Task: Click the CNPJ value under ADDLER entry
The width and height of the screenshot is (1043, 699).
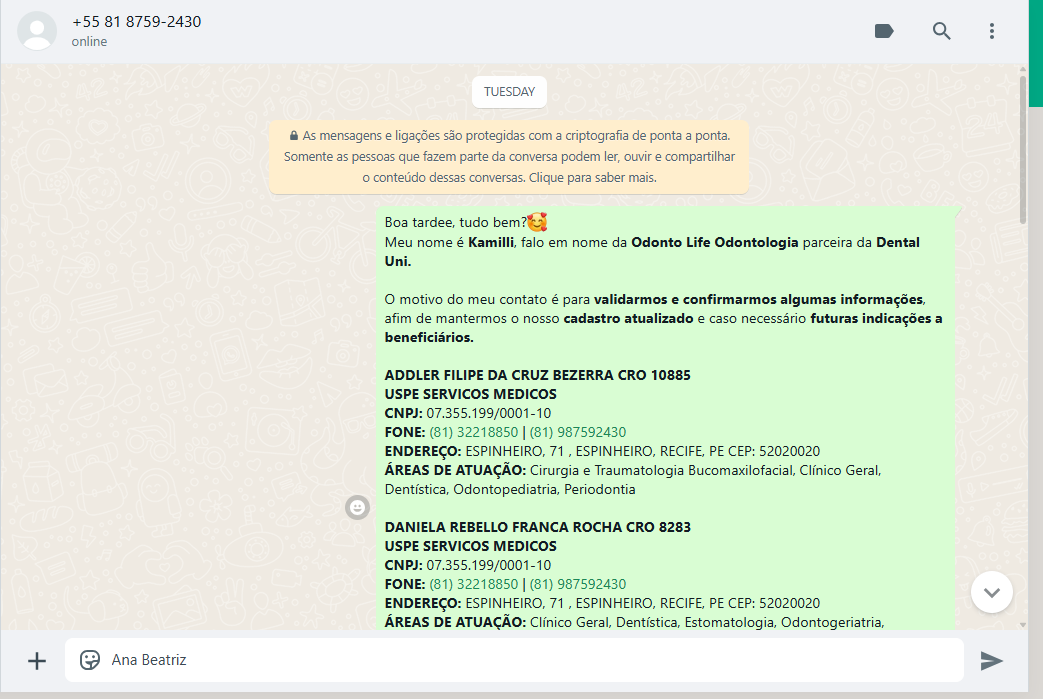Action: [488, 414]
